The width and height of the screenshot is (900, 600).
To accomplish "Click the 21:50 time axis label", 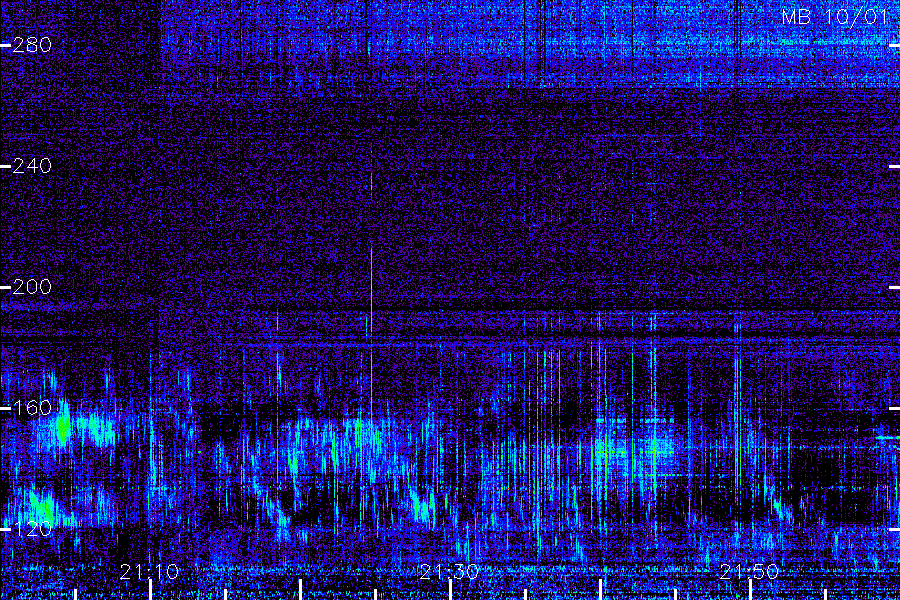I will tap(749, 572).
